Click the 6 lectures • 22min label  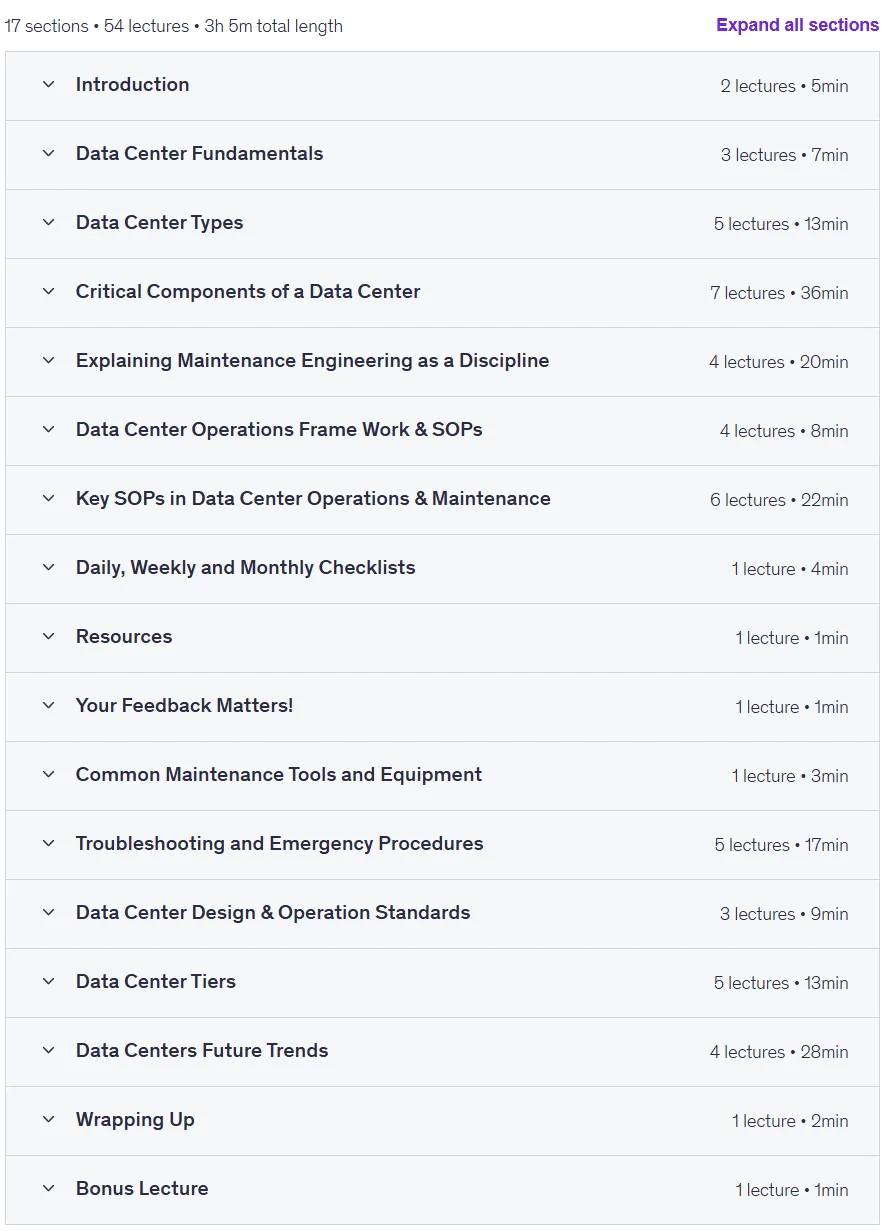pos(779,500)
